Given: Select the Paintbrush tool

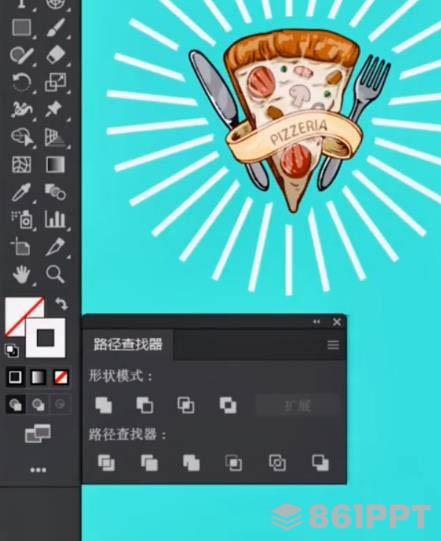Looking at the screenshot, I should (x=55, y=27).
